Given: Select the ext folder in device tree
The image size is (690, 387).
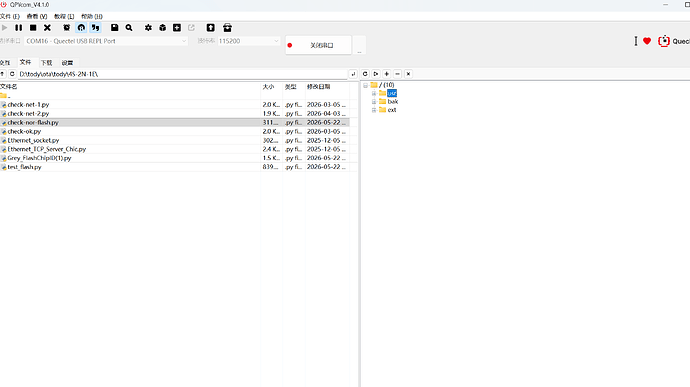Looking at the screenshot, I should coord(392,110).
